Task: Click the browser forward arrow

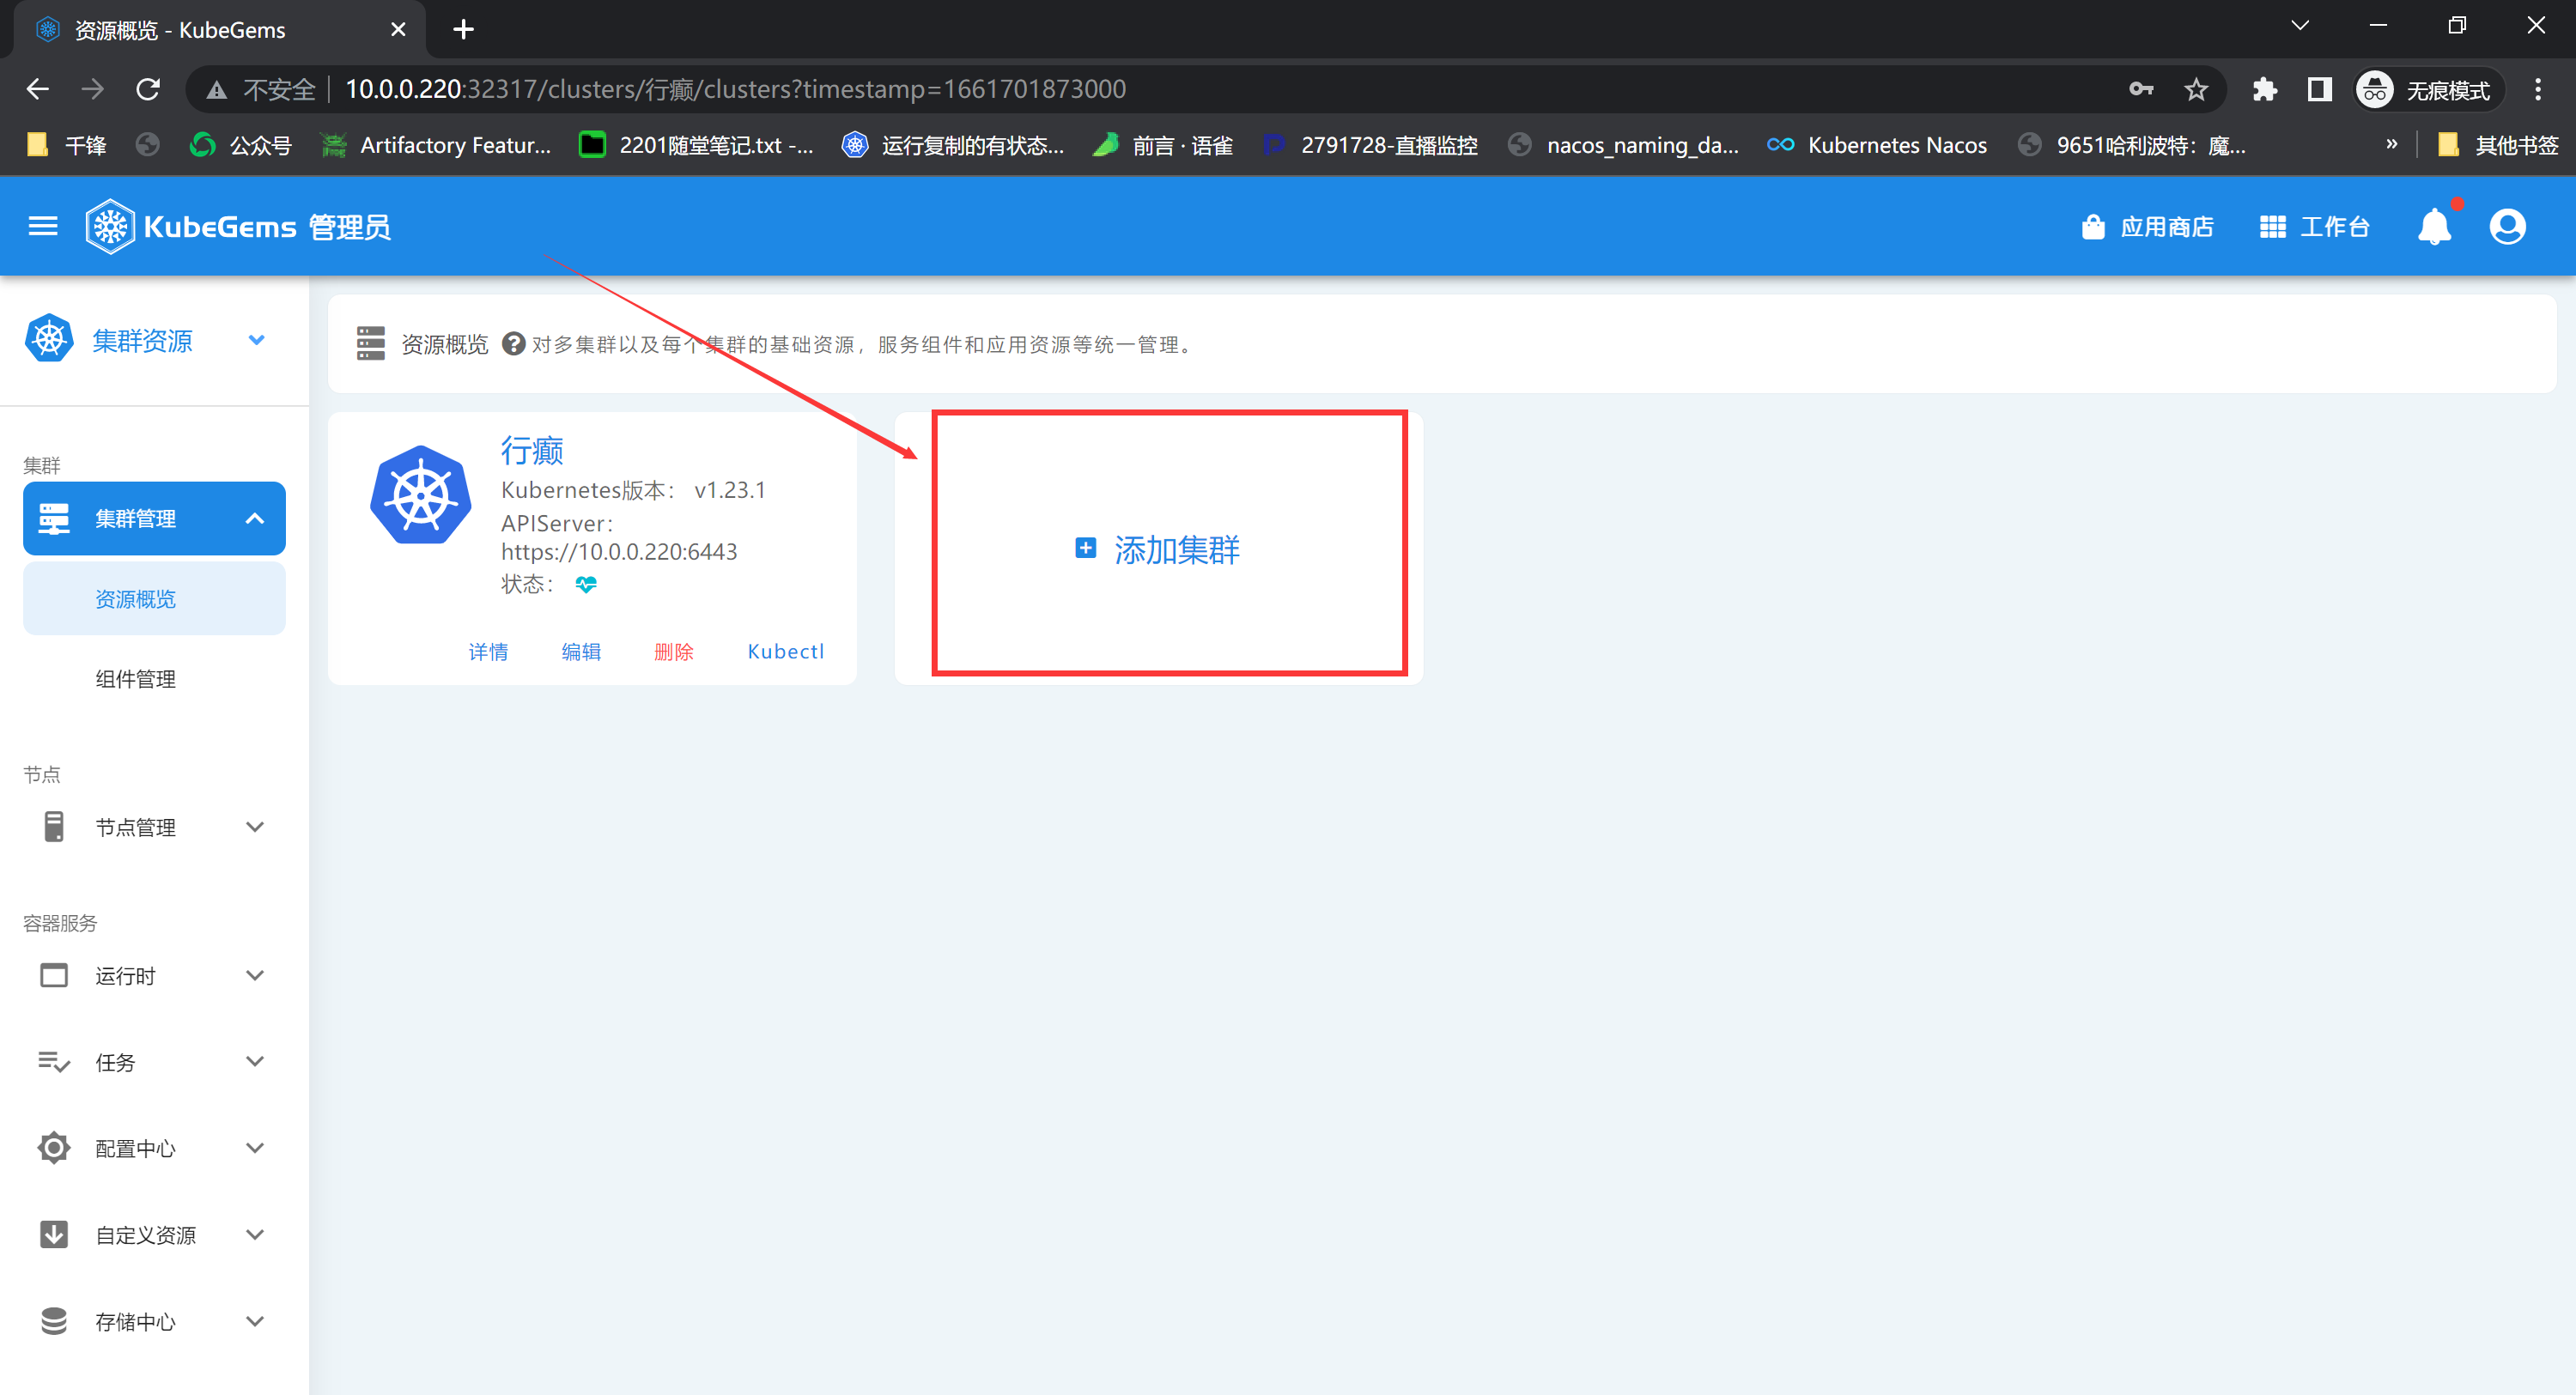Action: [x=93, y=90]
